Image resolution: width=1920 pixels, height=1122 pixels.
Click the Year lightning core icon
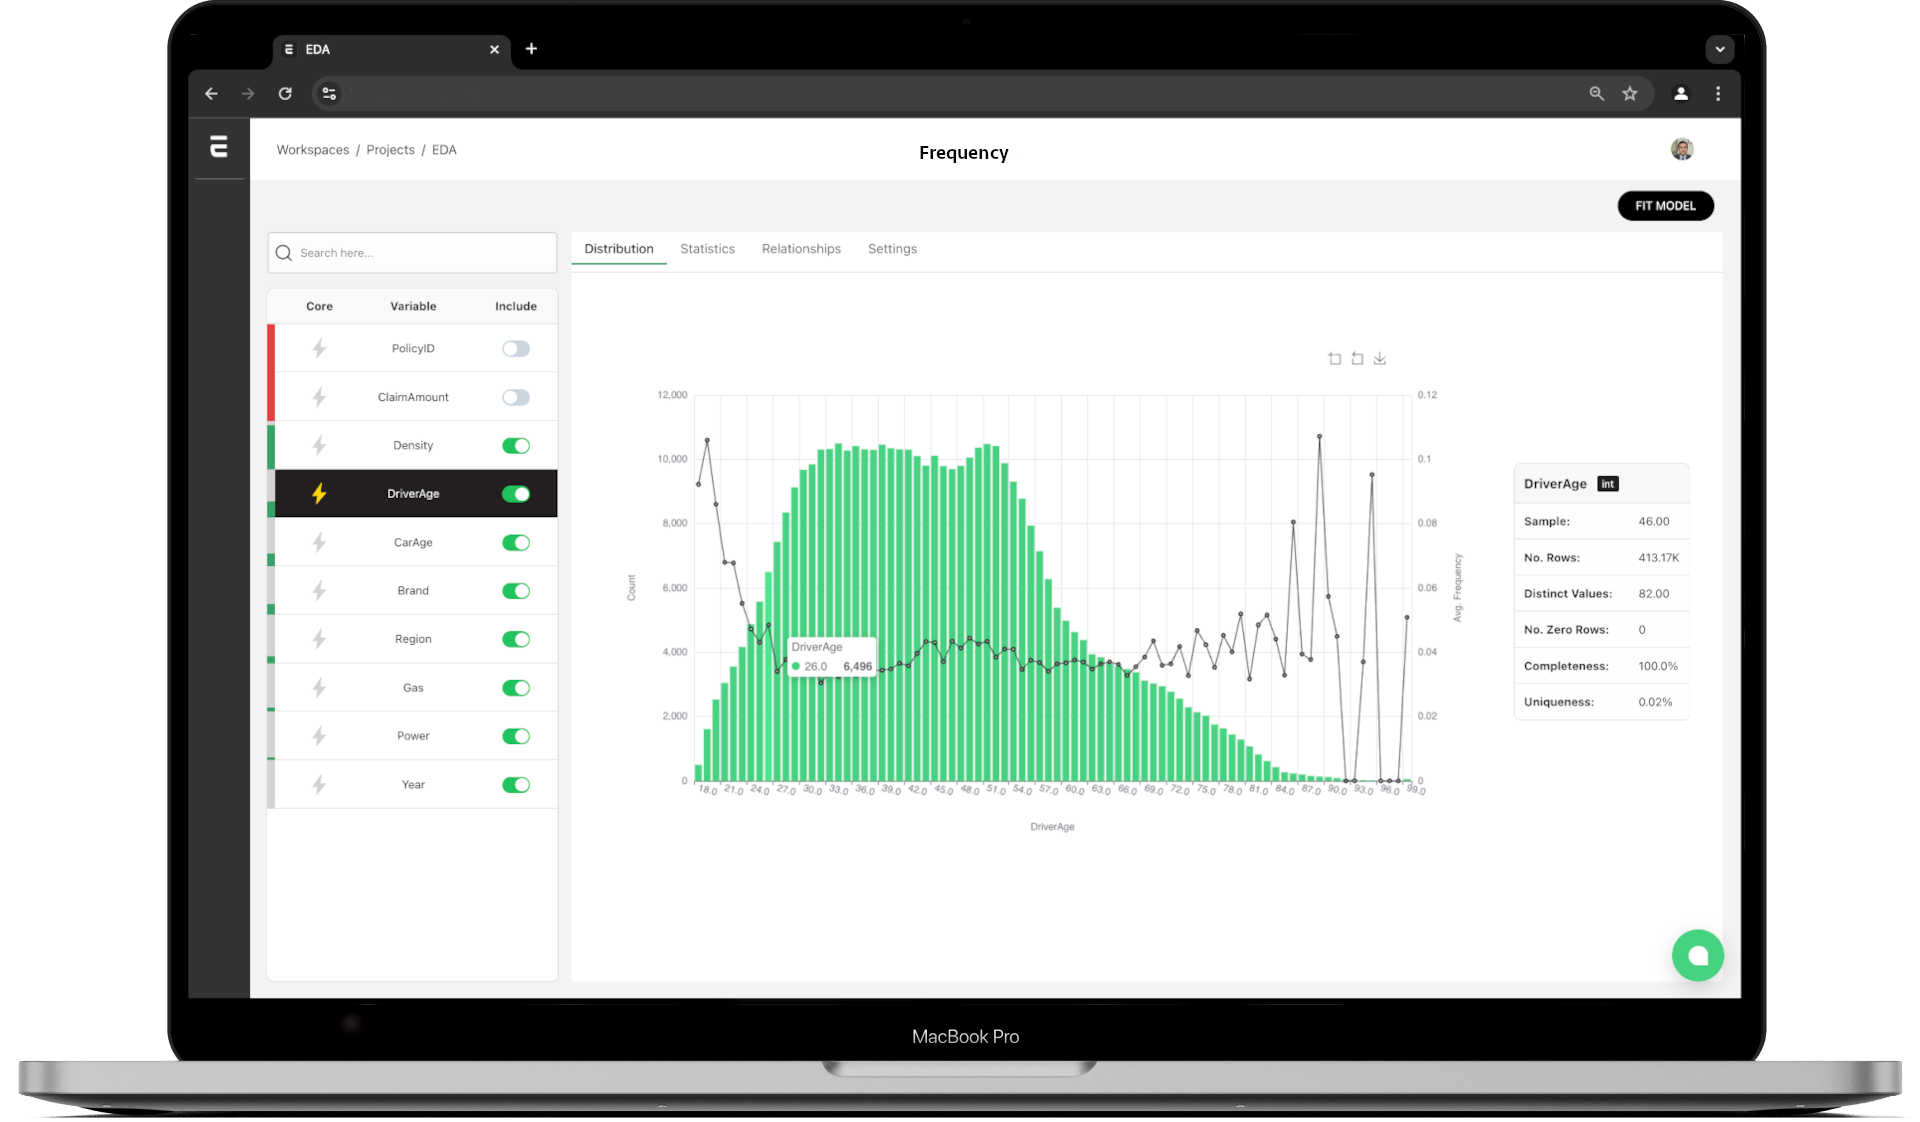319,784
